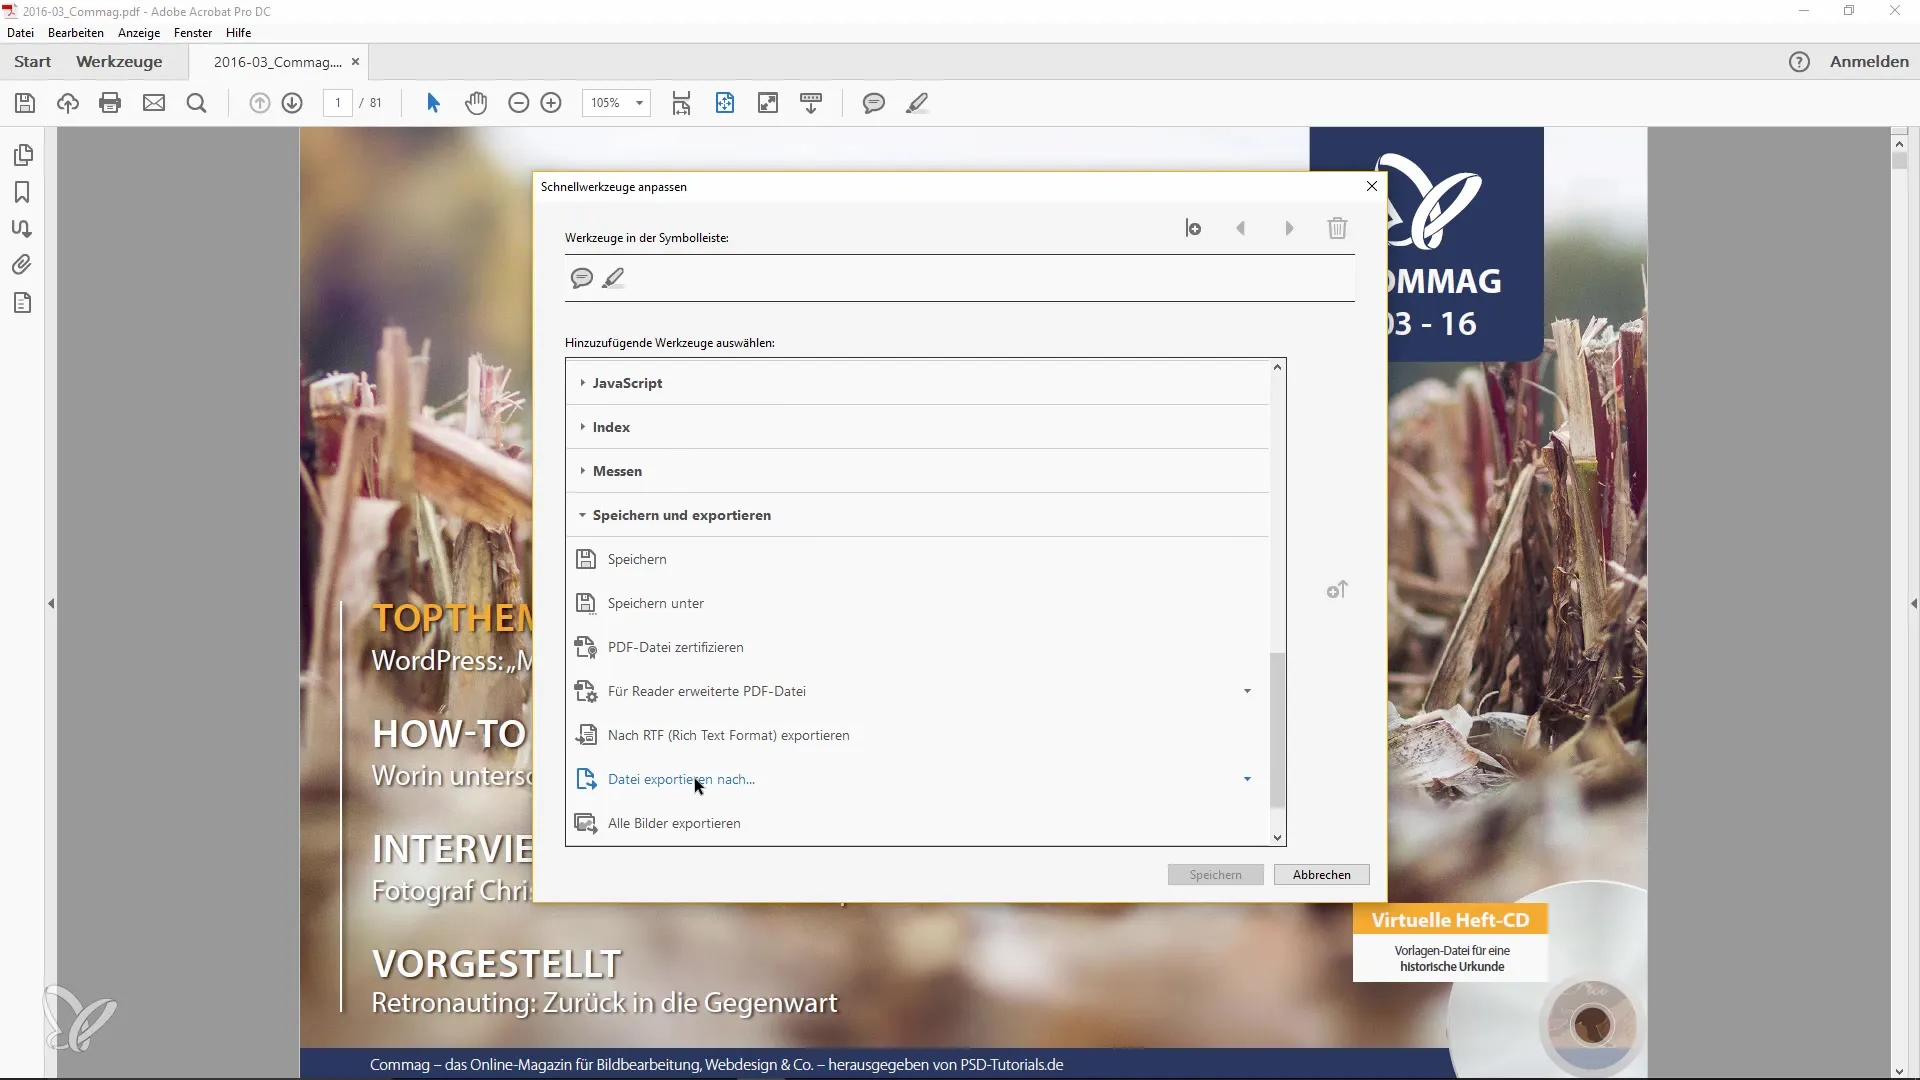
Task: Click the cloud upload icon in toolbar
Action: (68, 103)
